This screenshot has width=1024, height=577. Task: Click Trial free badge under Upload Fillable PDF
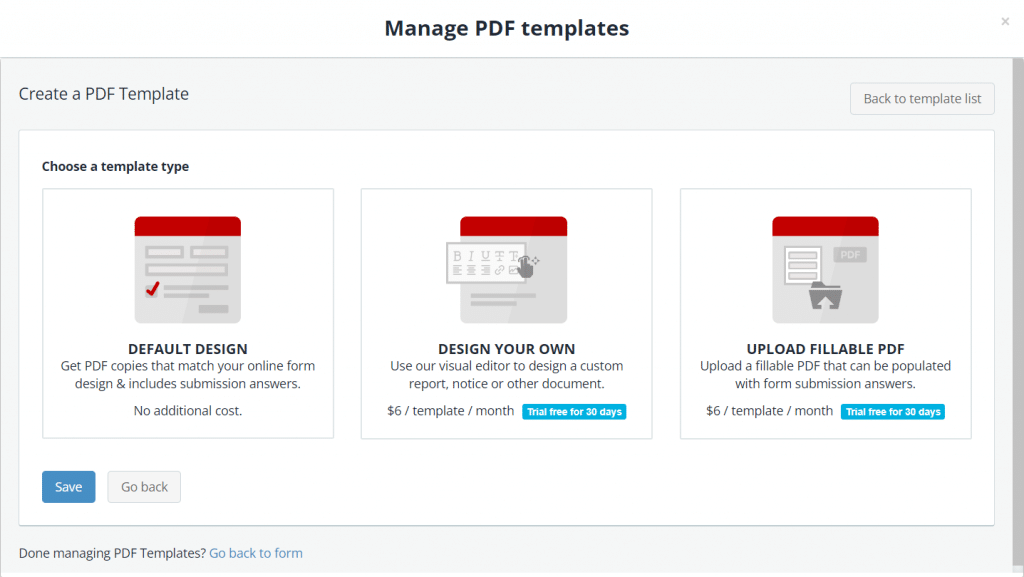893,412
